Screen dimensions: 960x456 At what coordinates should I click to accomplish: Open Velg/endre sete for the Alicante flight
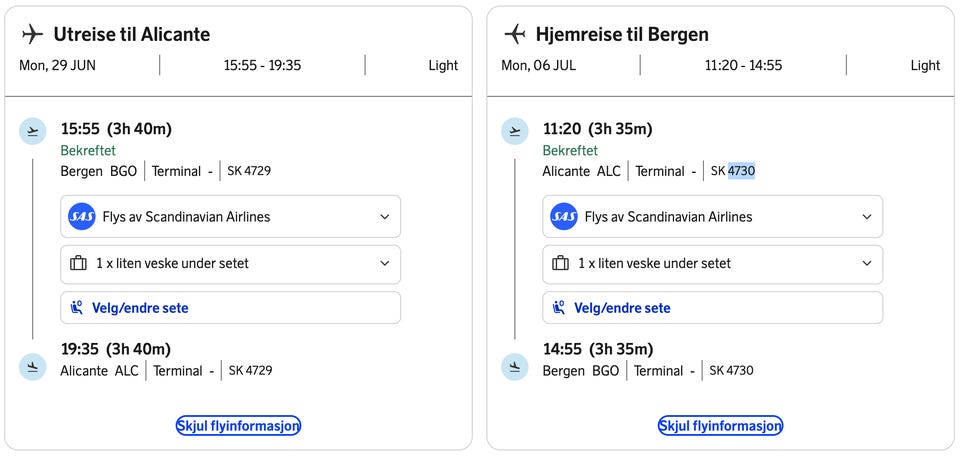[140, 308]
